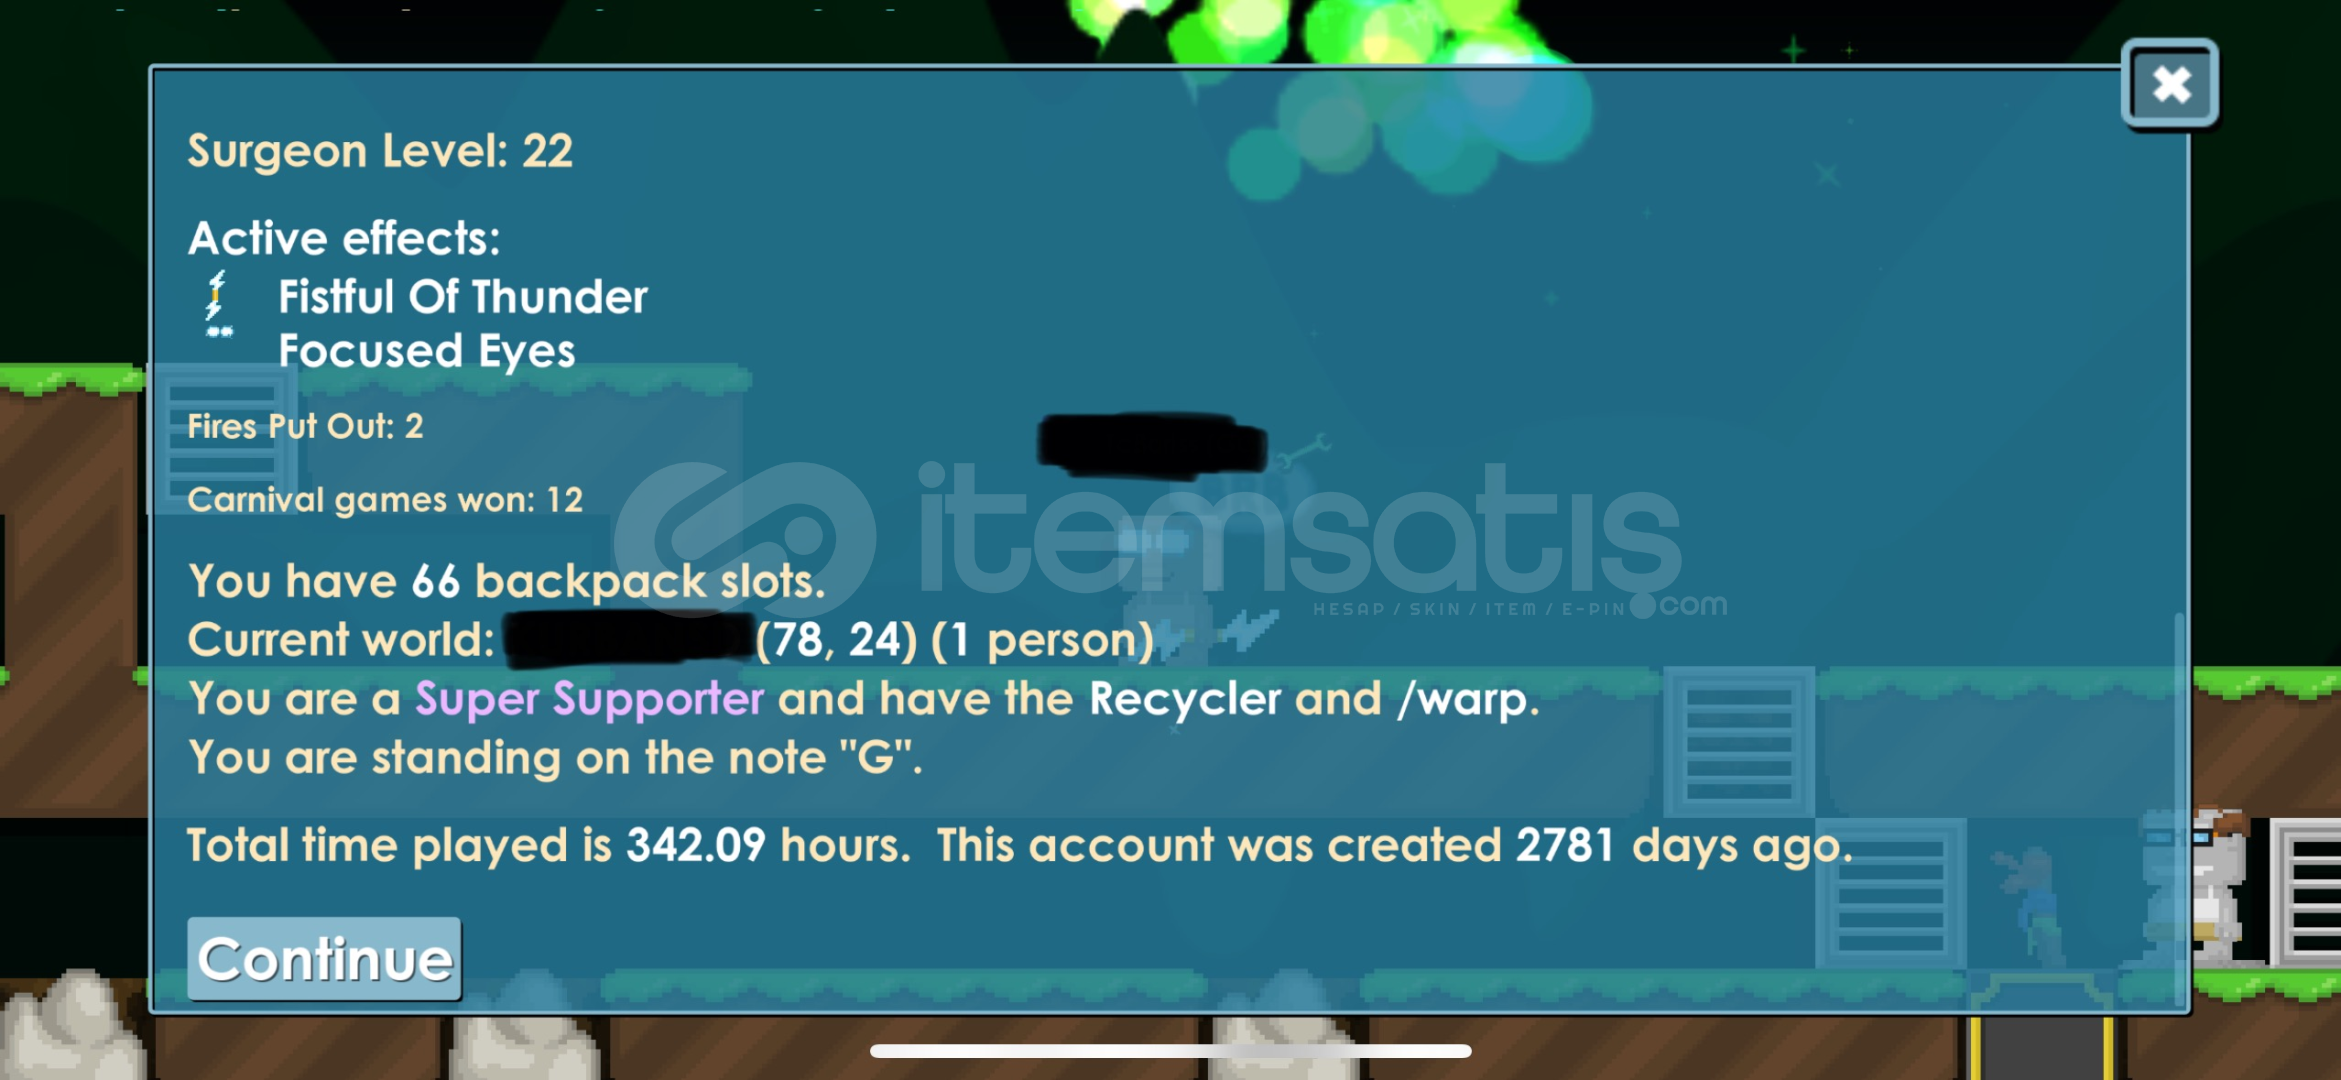Tap the Focused Eyes effect icon
2341x1080 pixels.
click(219, 331)
